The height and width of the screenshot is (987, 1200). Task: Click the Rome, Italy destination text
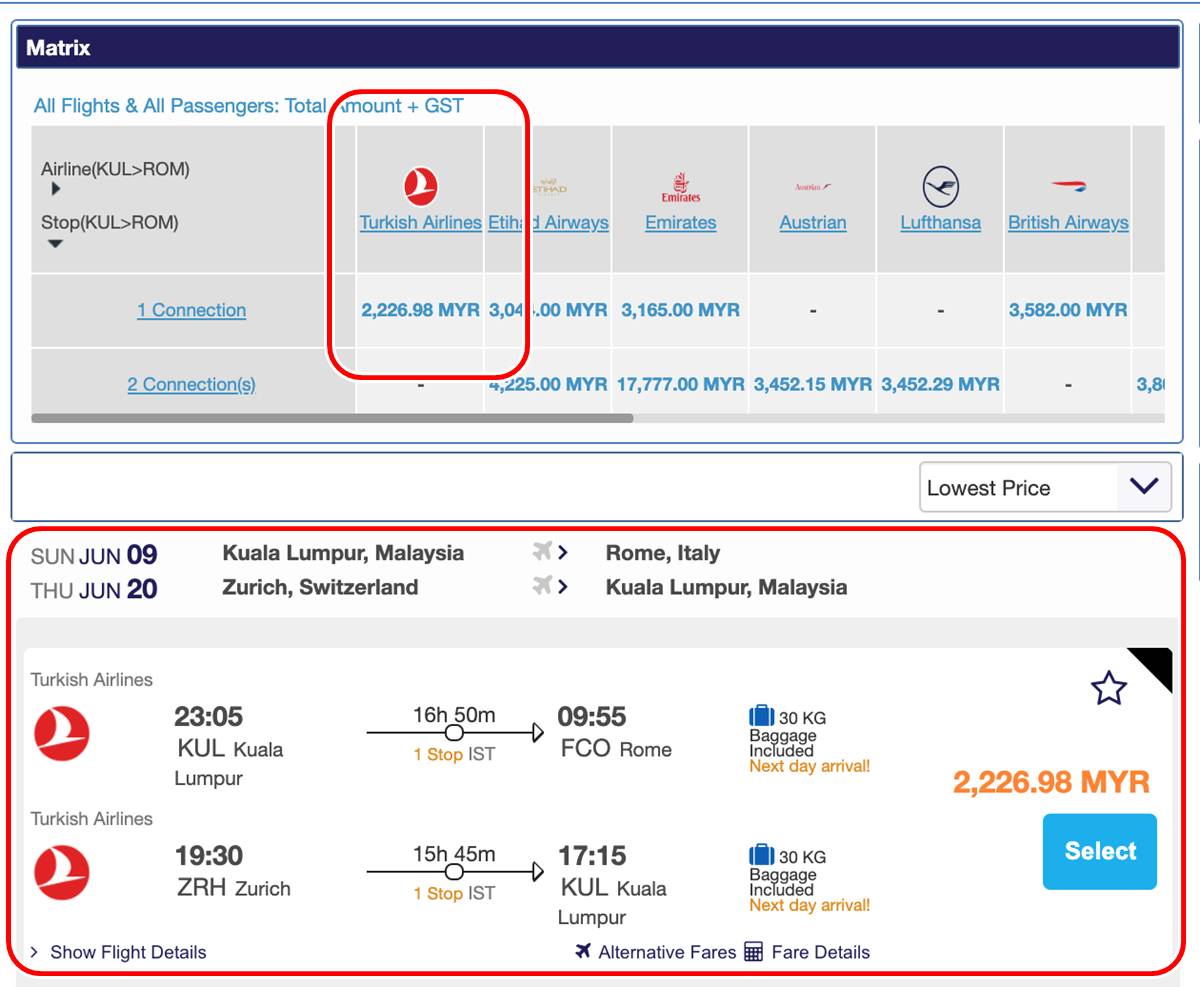663,553
